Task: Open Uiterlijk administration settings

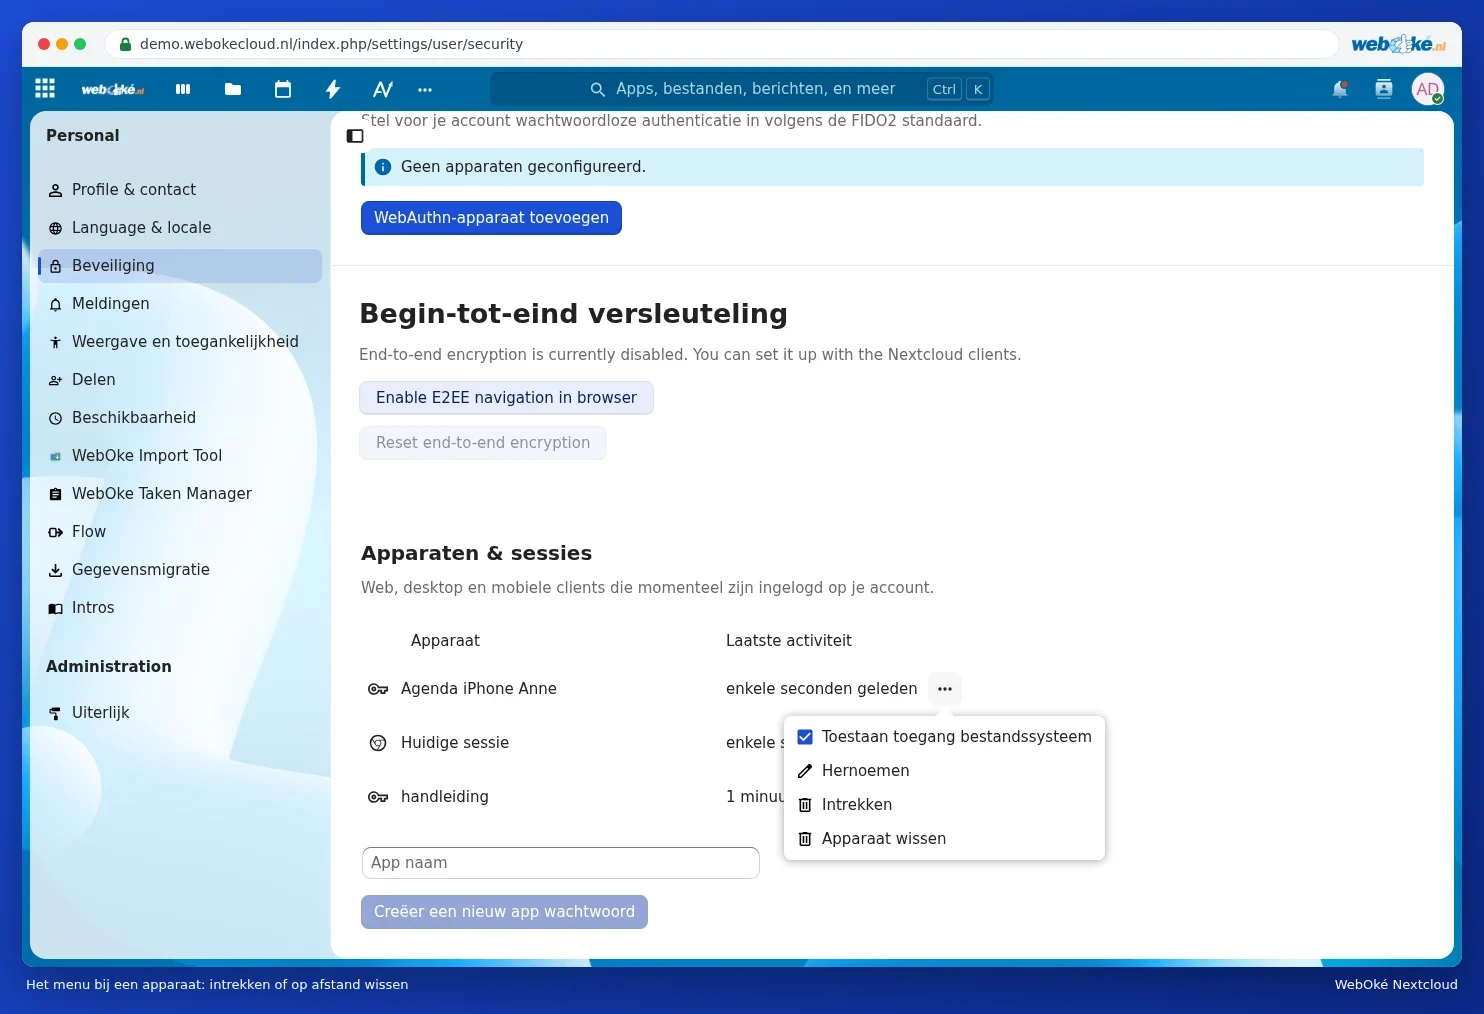Action: tap(180, 713)
